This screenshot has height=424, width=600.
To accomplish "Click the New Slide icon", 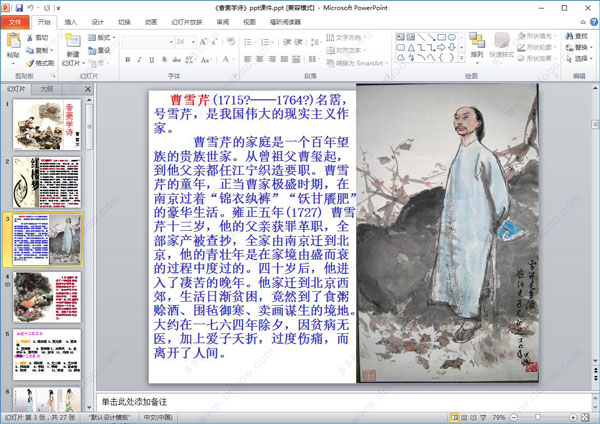I will 73,41.
